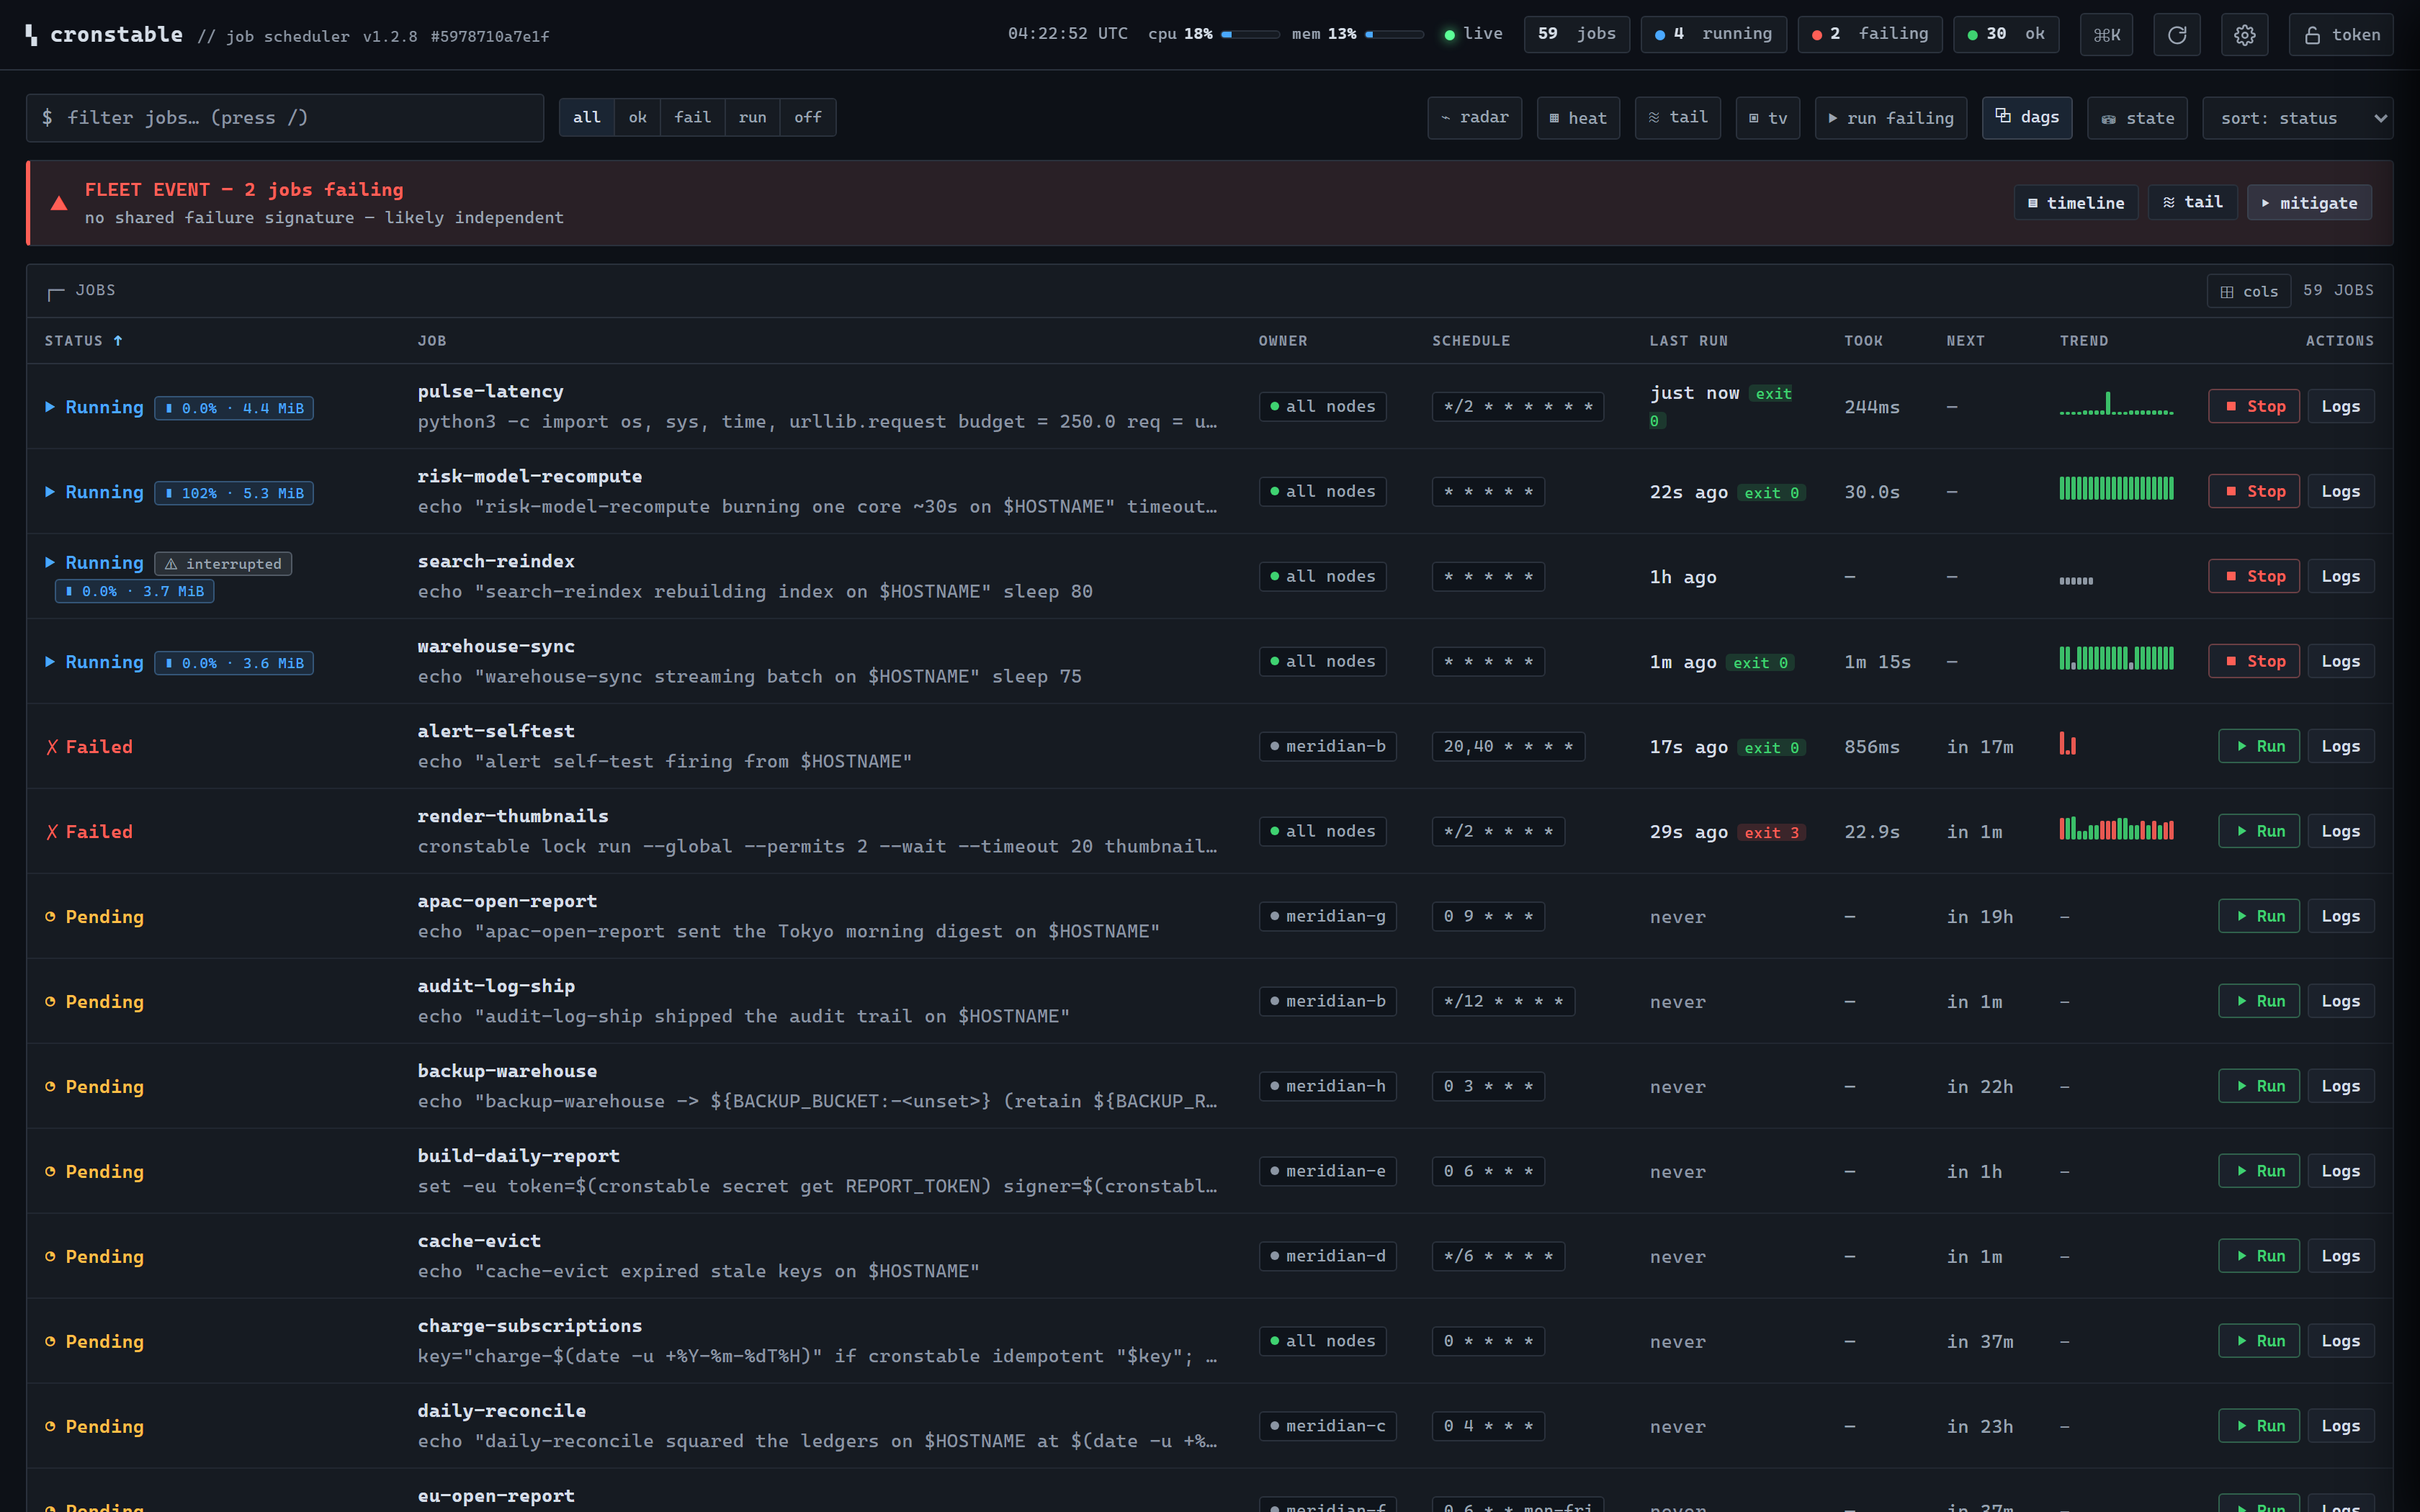
Task: Open the radar view
Action: click(1474, 118)
